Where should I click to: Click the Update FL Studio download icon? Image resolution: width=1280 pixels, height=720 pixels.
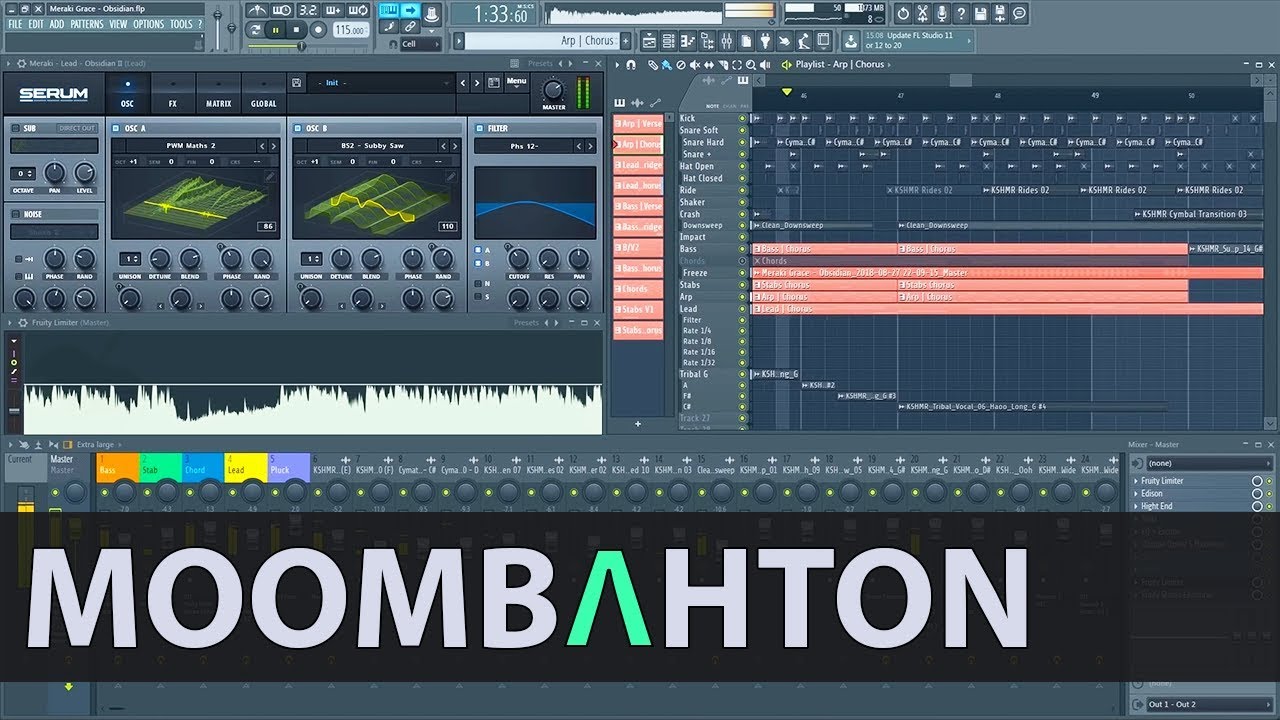[x=850, y=41]
